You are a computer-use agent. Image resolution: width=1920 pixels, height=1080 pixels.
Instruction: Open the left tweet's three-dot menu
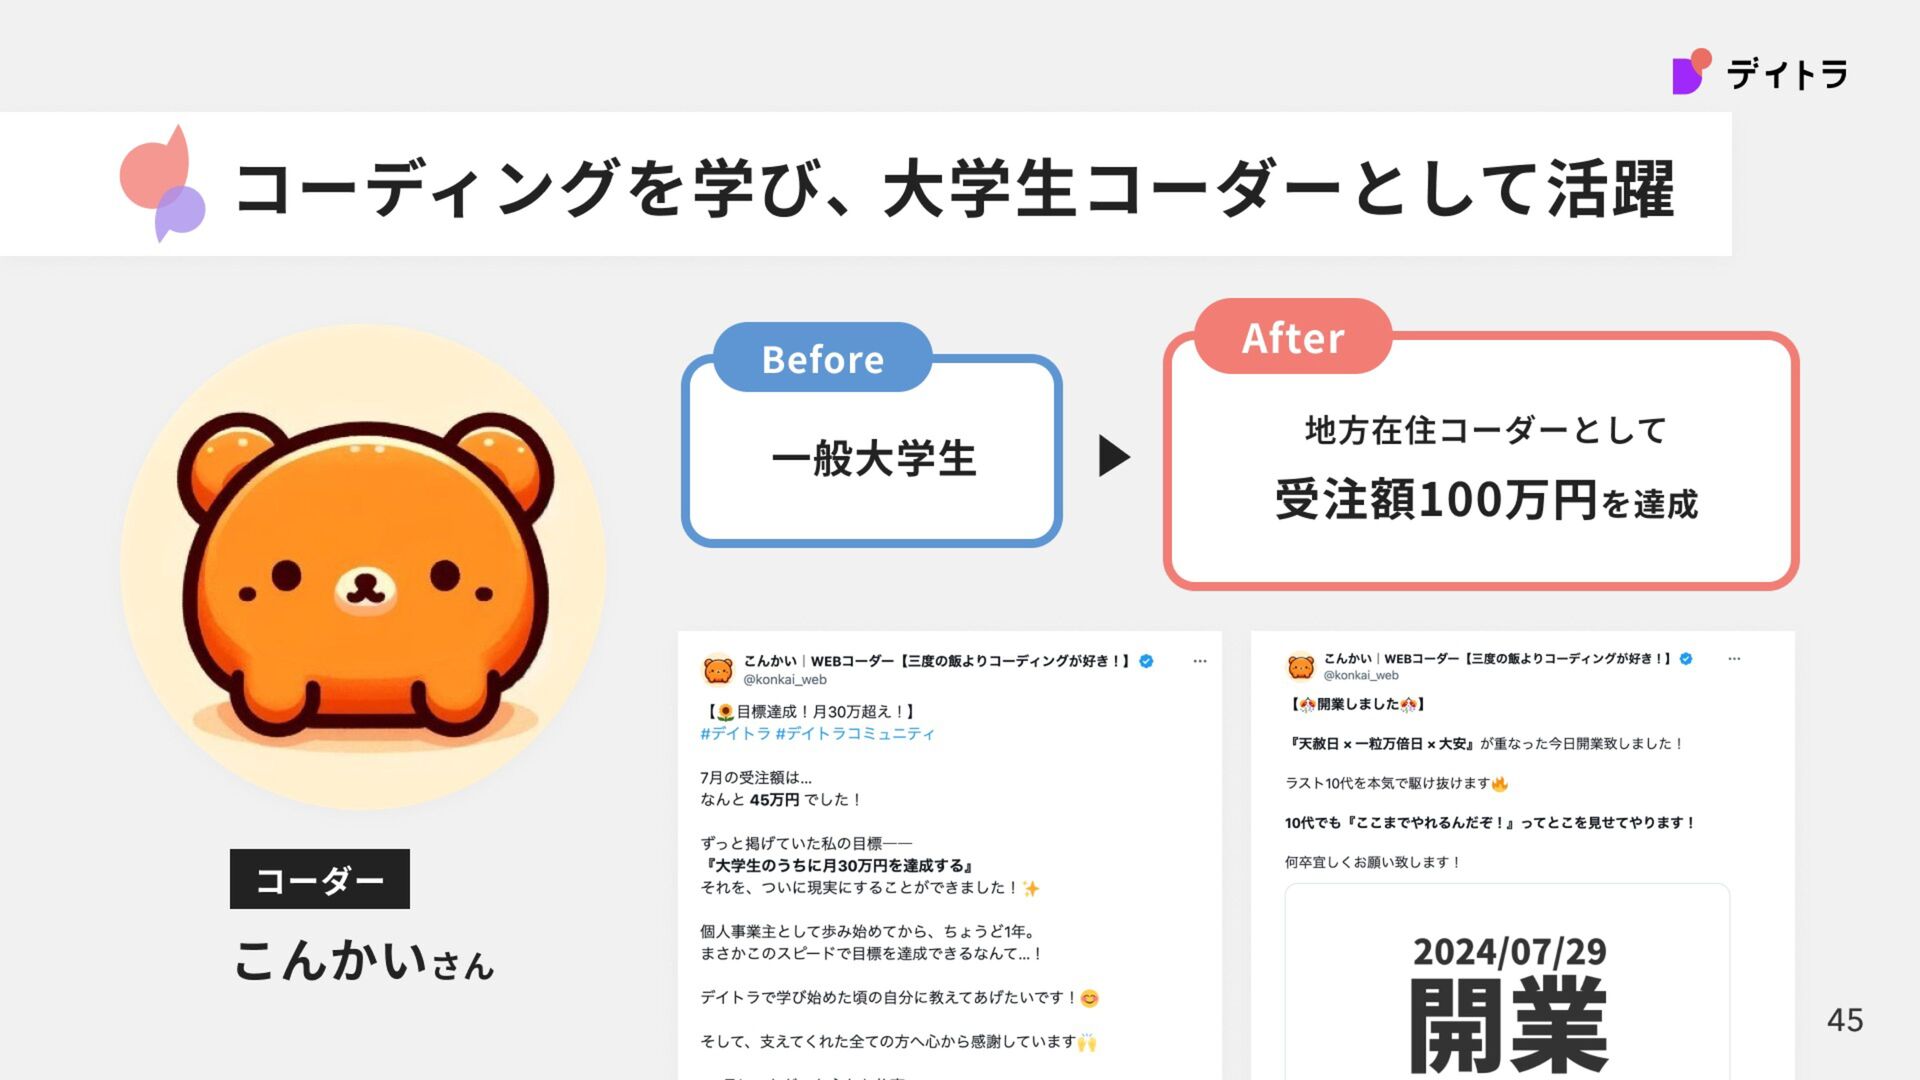pyautogui.click(x=1200, y=661)
